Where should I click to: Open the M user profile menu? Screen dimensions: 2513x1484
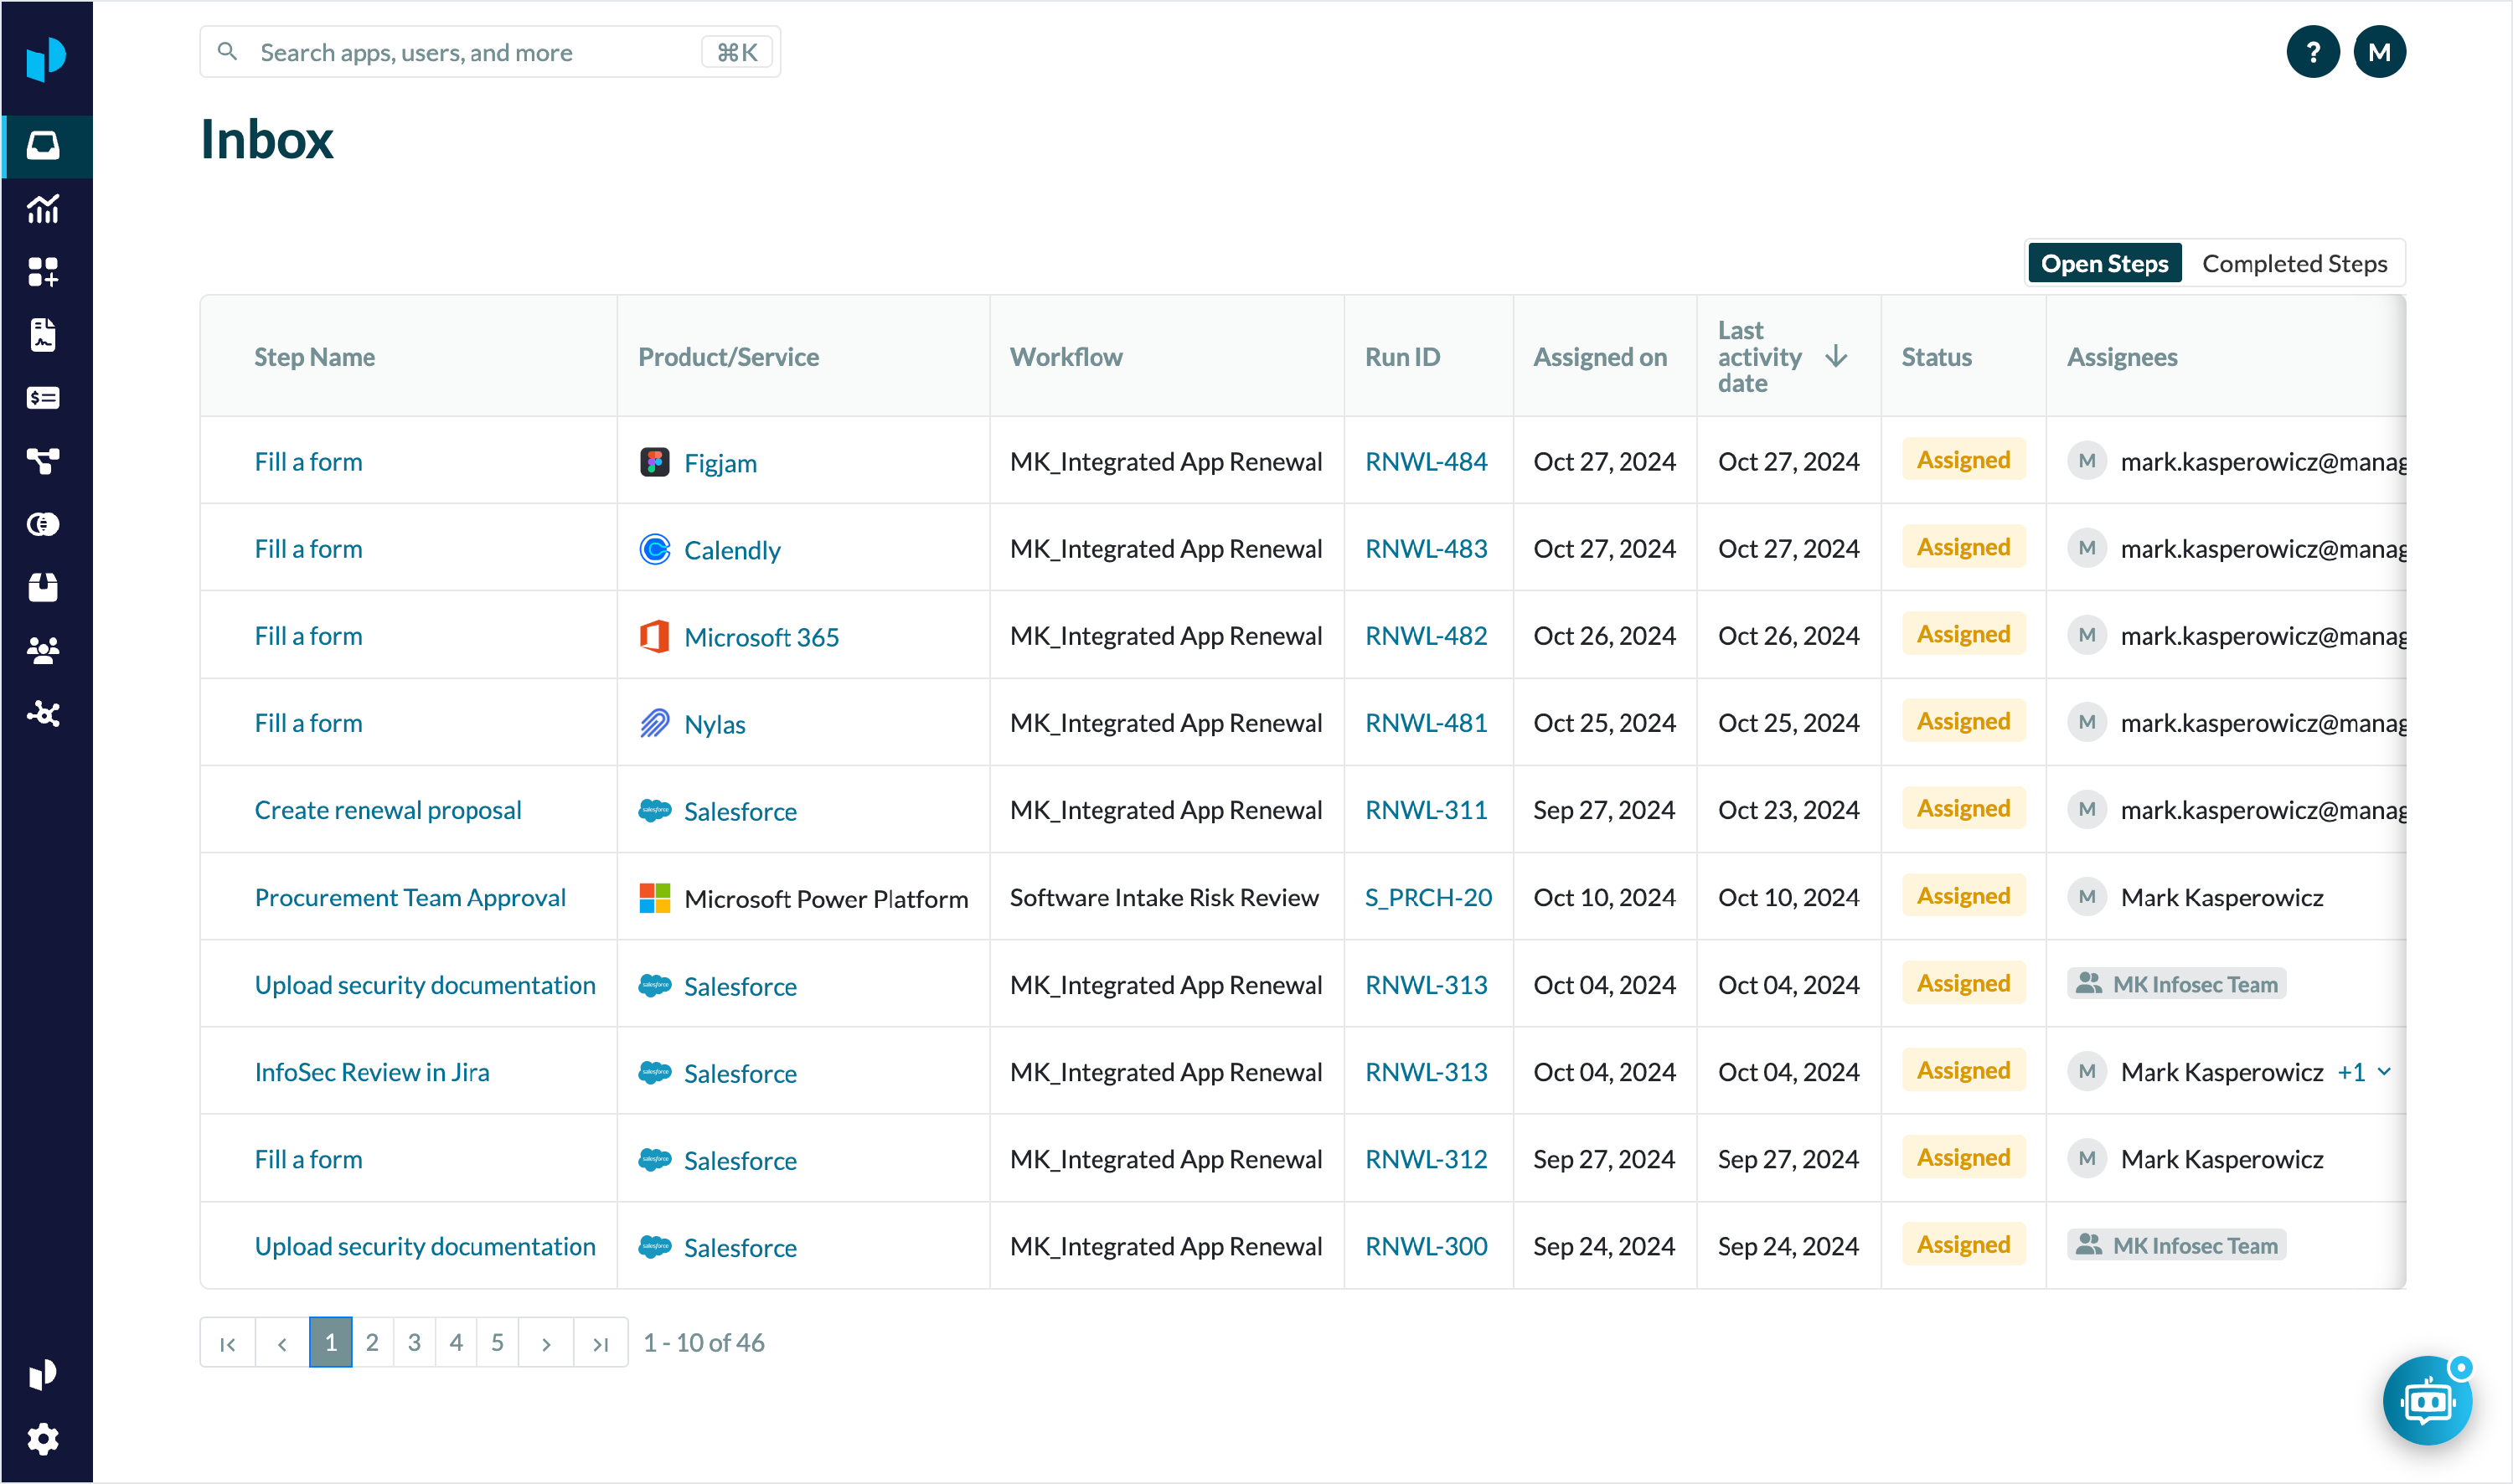pyautogui.click(x=2379, y=52)
